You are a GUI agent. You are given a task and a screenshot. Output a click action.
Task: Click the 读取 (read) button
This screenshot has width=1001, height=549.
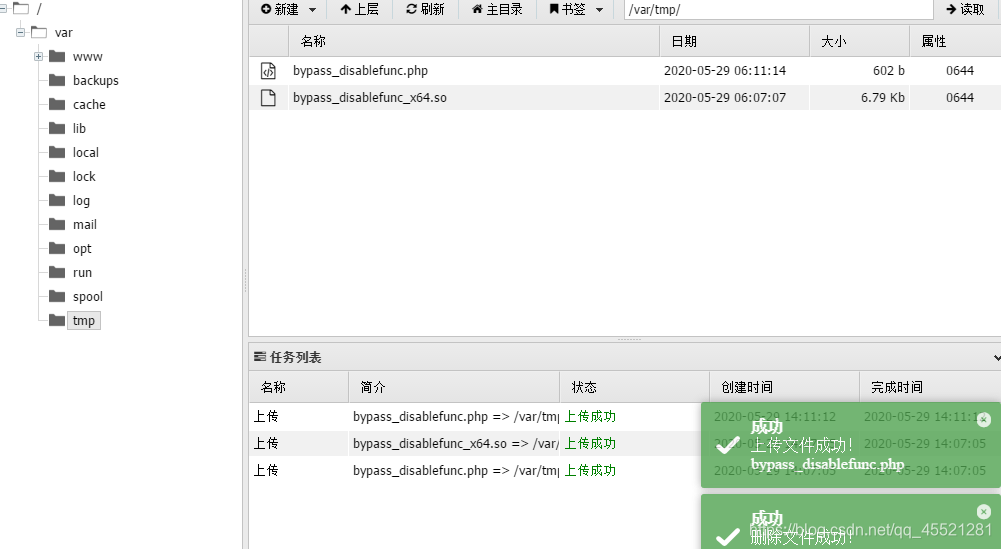click(965, 10)
